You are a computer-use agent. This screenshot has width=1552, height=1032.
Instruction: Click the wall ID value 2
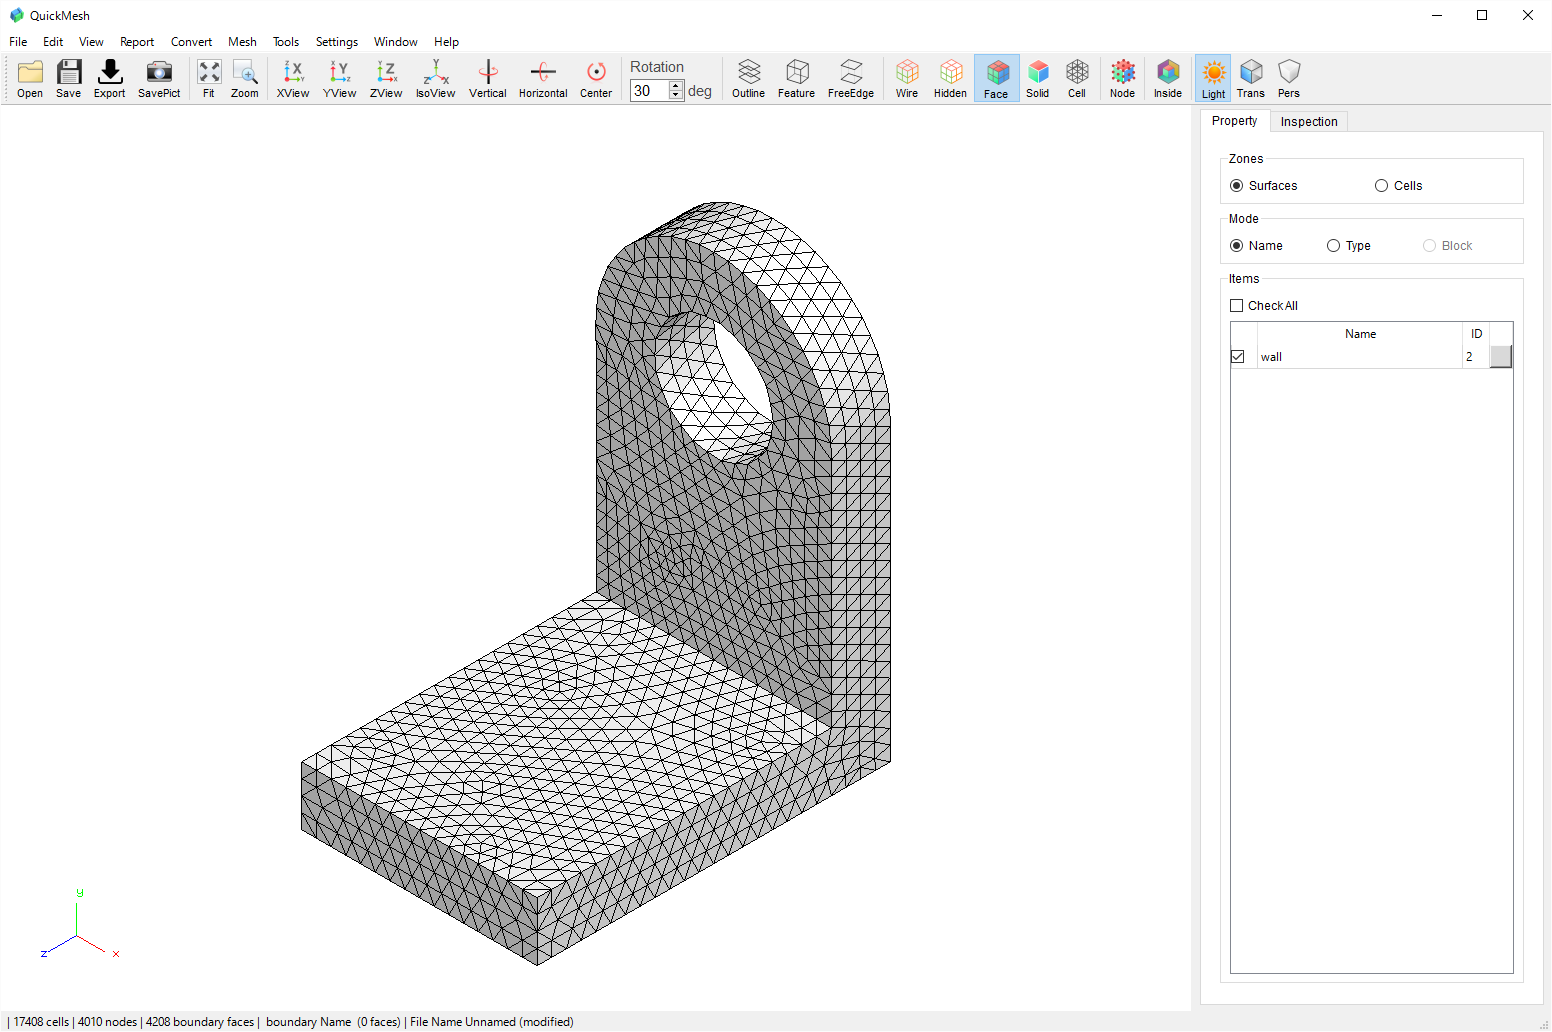[1470, 357]
